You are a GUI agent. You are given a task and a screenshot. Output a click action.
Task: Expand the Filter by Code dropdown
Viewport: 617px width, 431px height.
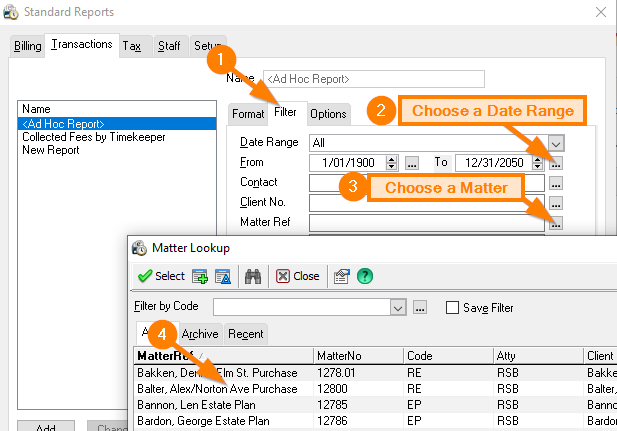click(398, 307)
